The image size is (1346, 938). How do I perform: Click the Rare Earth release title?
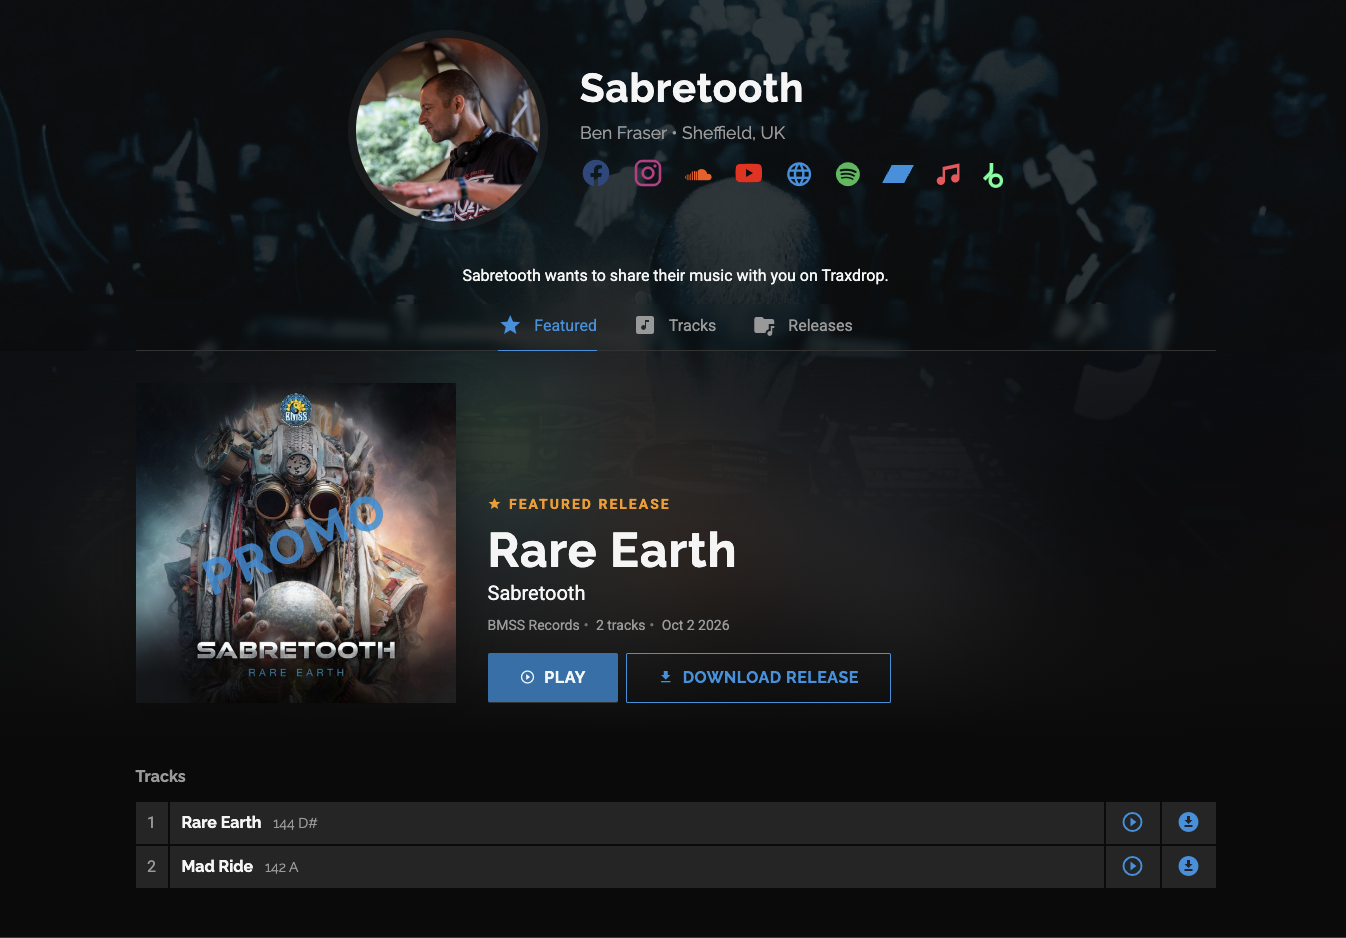tap(612, 550)
